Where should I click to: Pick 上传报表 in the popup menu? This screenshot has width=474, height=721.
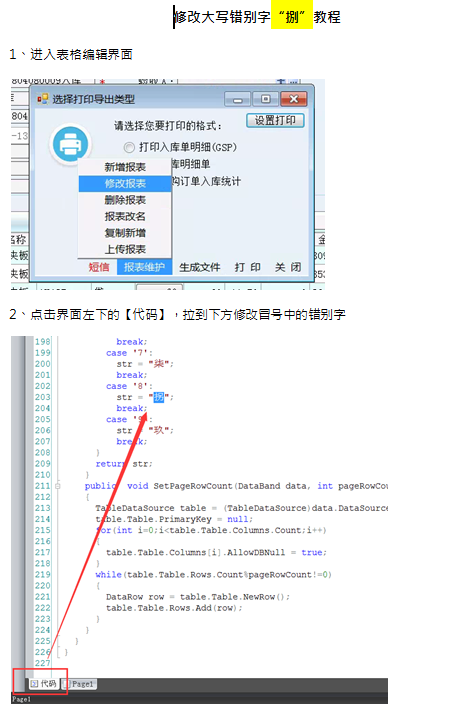[125, 249]
